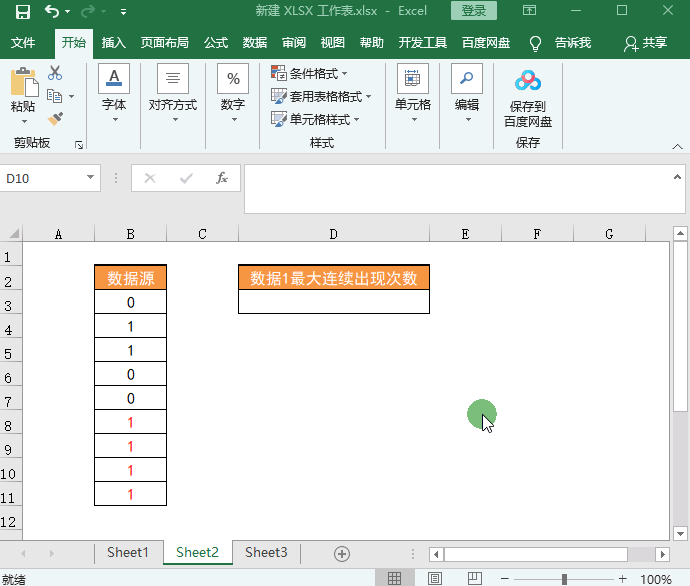690x586 pixels.
Task: Click the format painter brush
Action: [55, 119]
